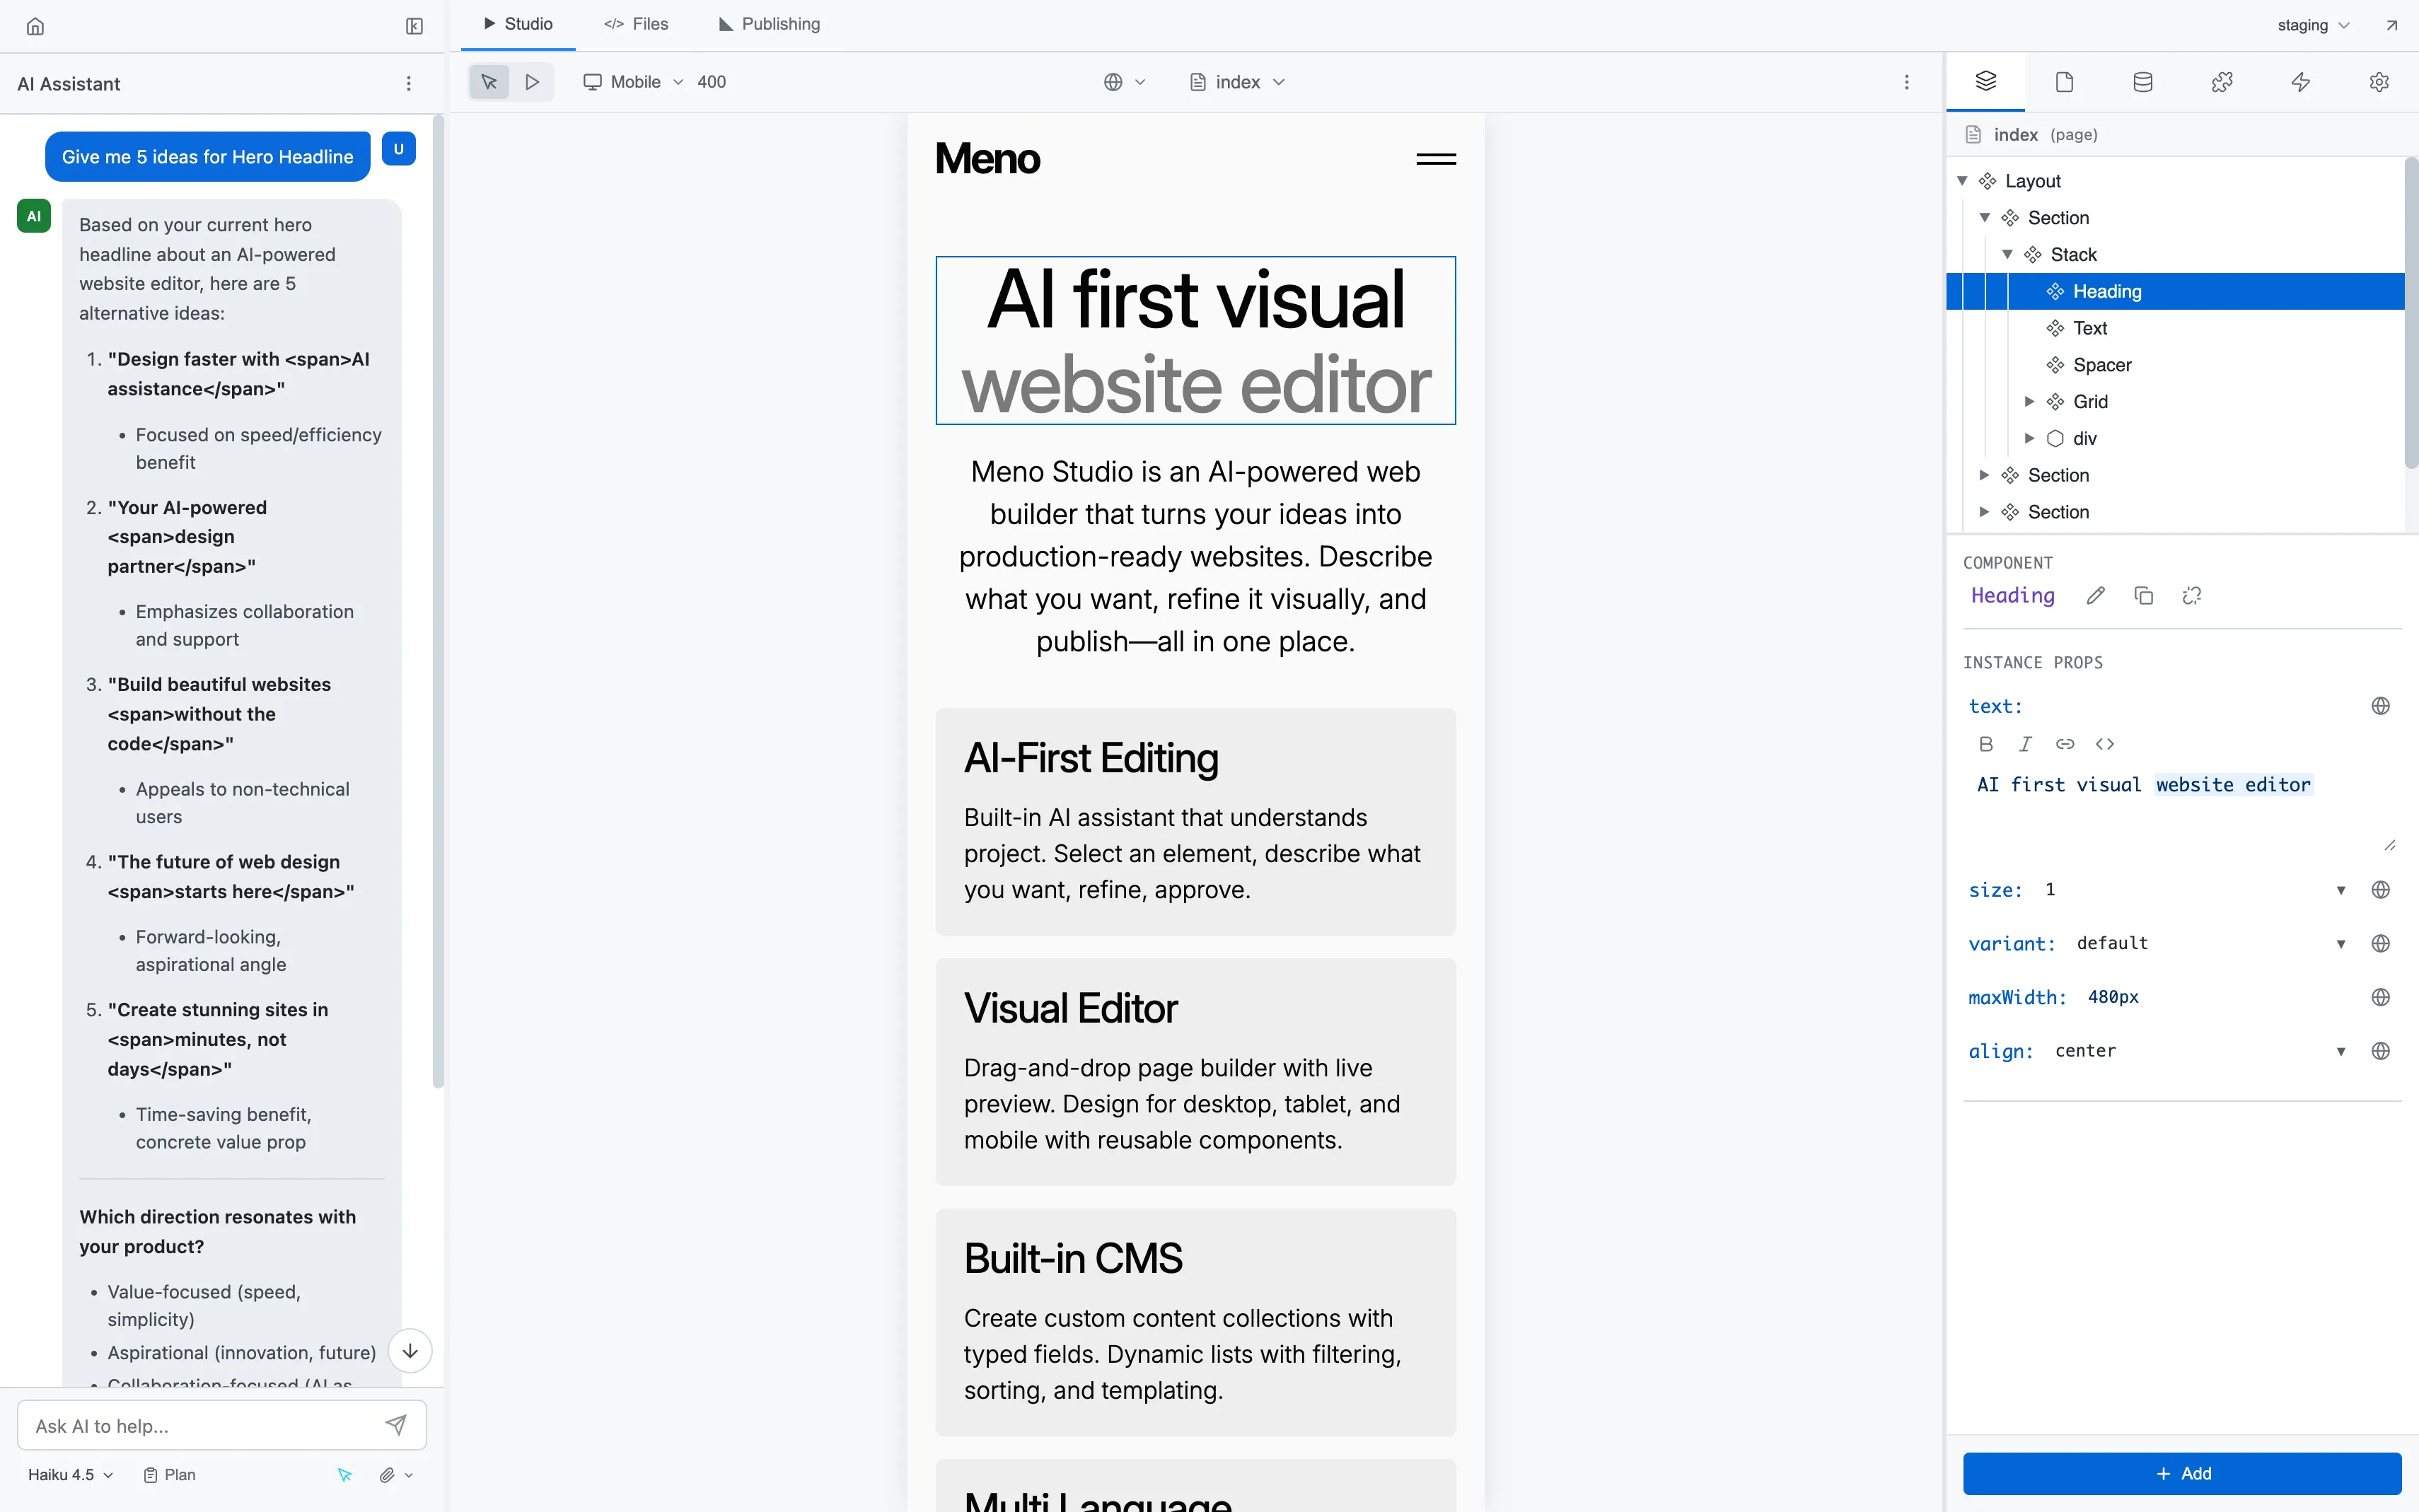Image resolution: width=2419 pixels, height=1512 pixels.
Task: Click the send message paper-plane icon
Action: [x=396, y=1425]
